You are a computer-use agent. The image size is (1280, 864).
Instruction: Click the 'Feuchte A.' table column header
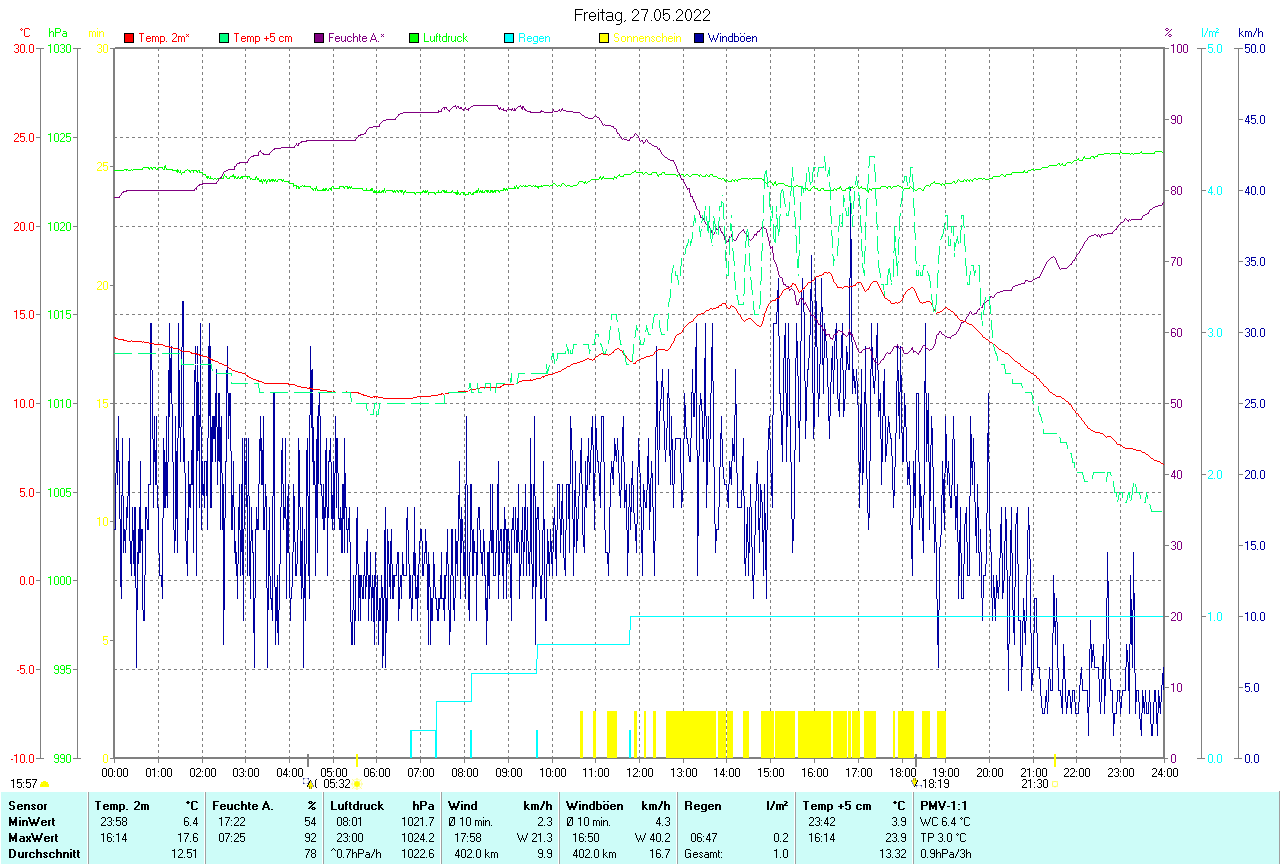click(x=243, y=805)
